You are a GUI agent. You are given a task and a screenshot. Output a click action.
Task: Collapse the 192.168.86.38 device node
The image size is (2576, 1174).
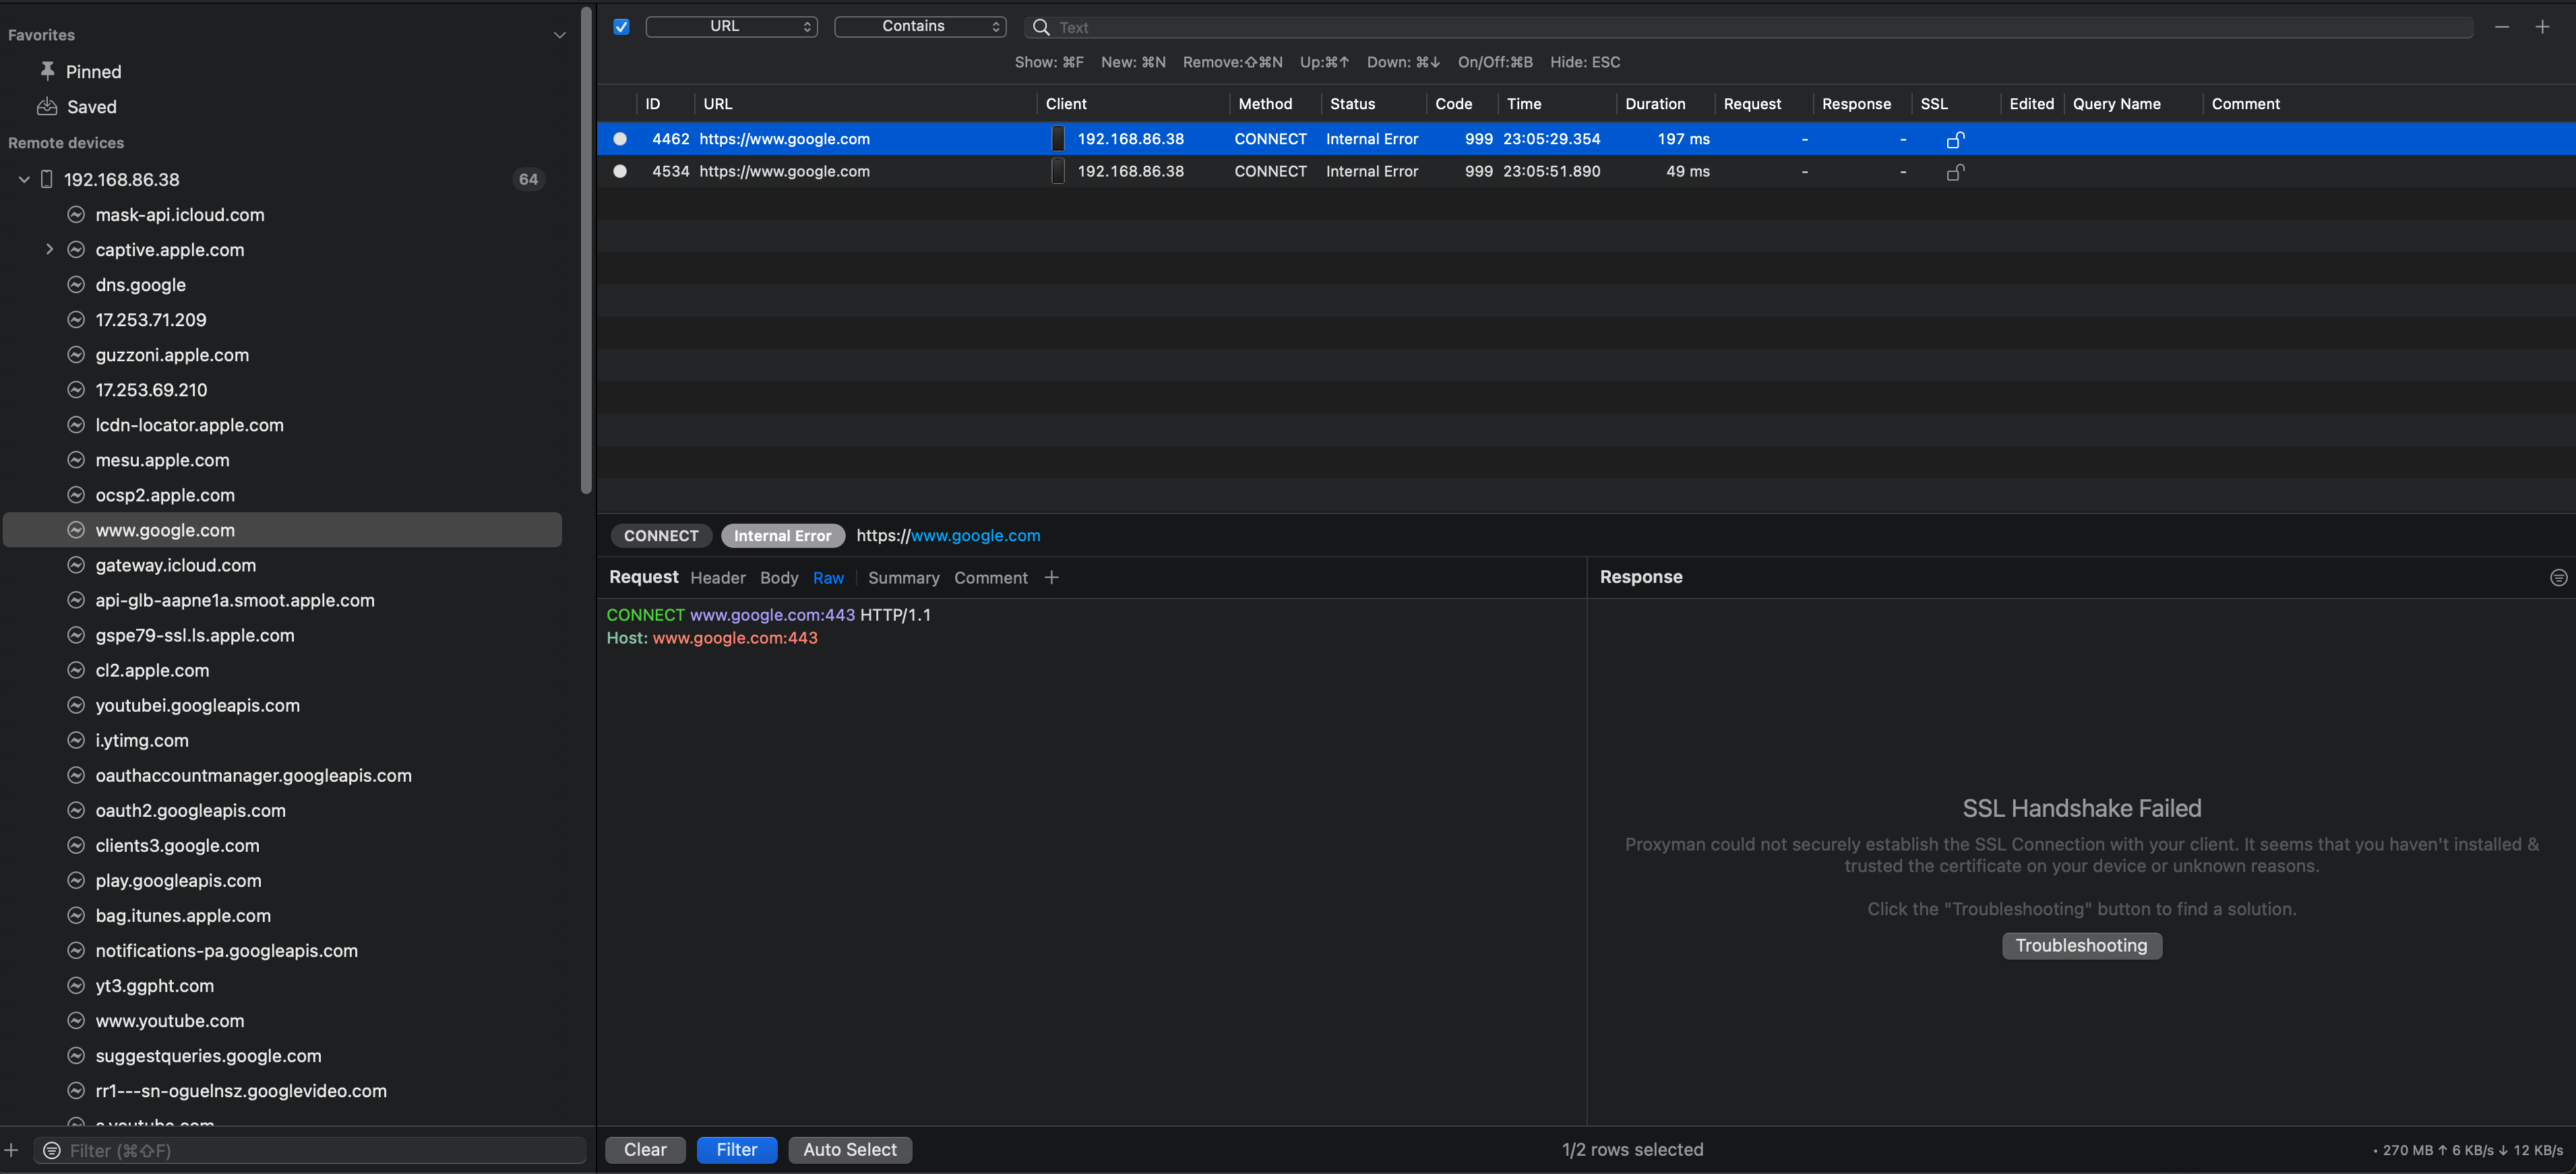(x=24, y=180)
